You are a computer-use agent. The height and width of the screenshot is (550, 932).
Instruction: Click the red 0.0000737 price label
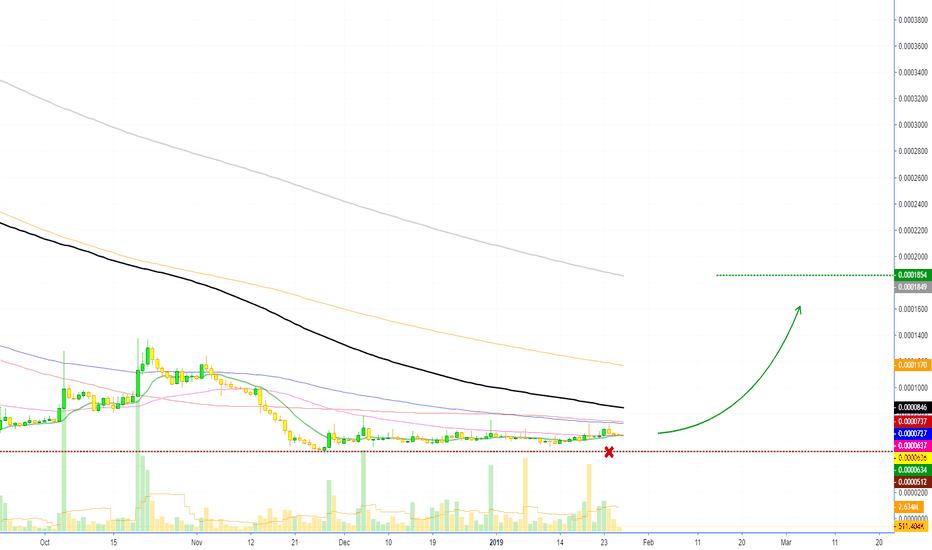[912, 422]
